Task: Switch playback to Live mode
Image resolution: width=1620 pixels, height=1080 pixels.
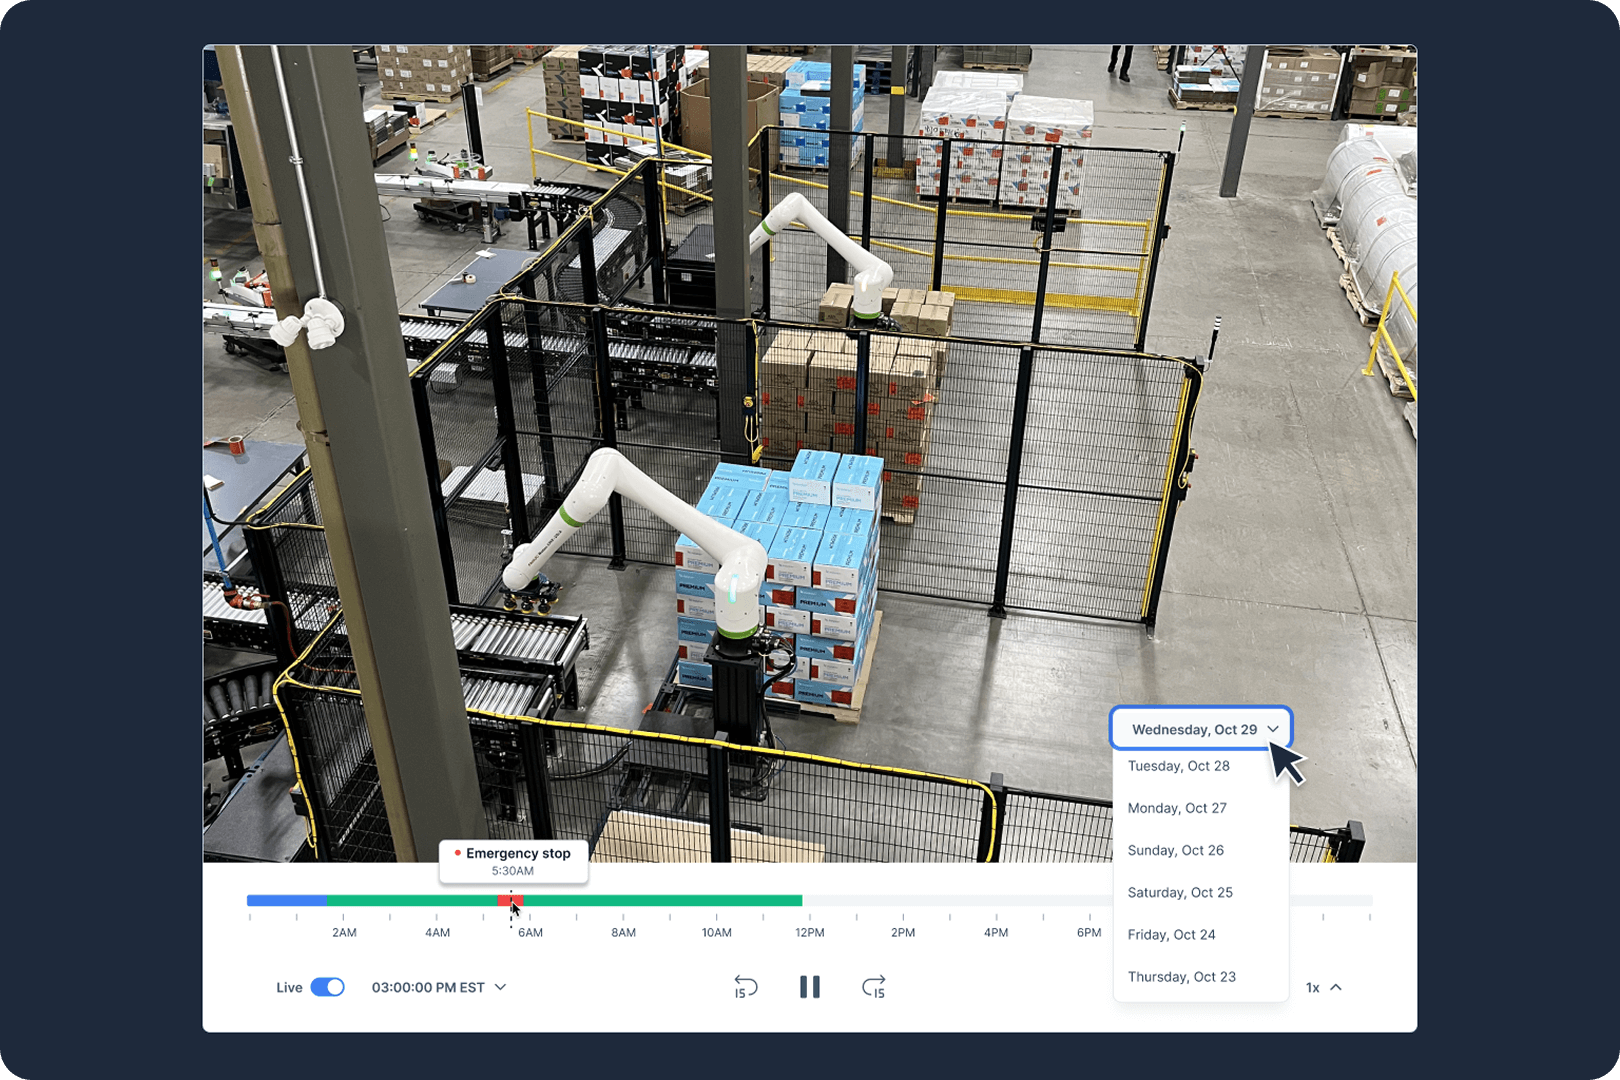Action: [x=330, y=987]
